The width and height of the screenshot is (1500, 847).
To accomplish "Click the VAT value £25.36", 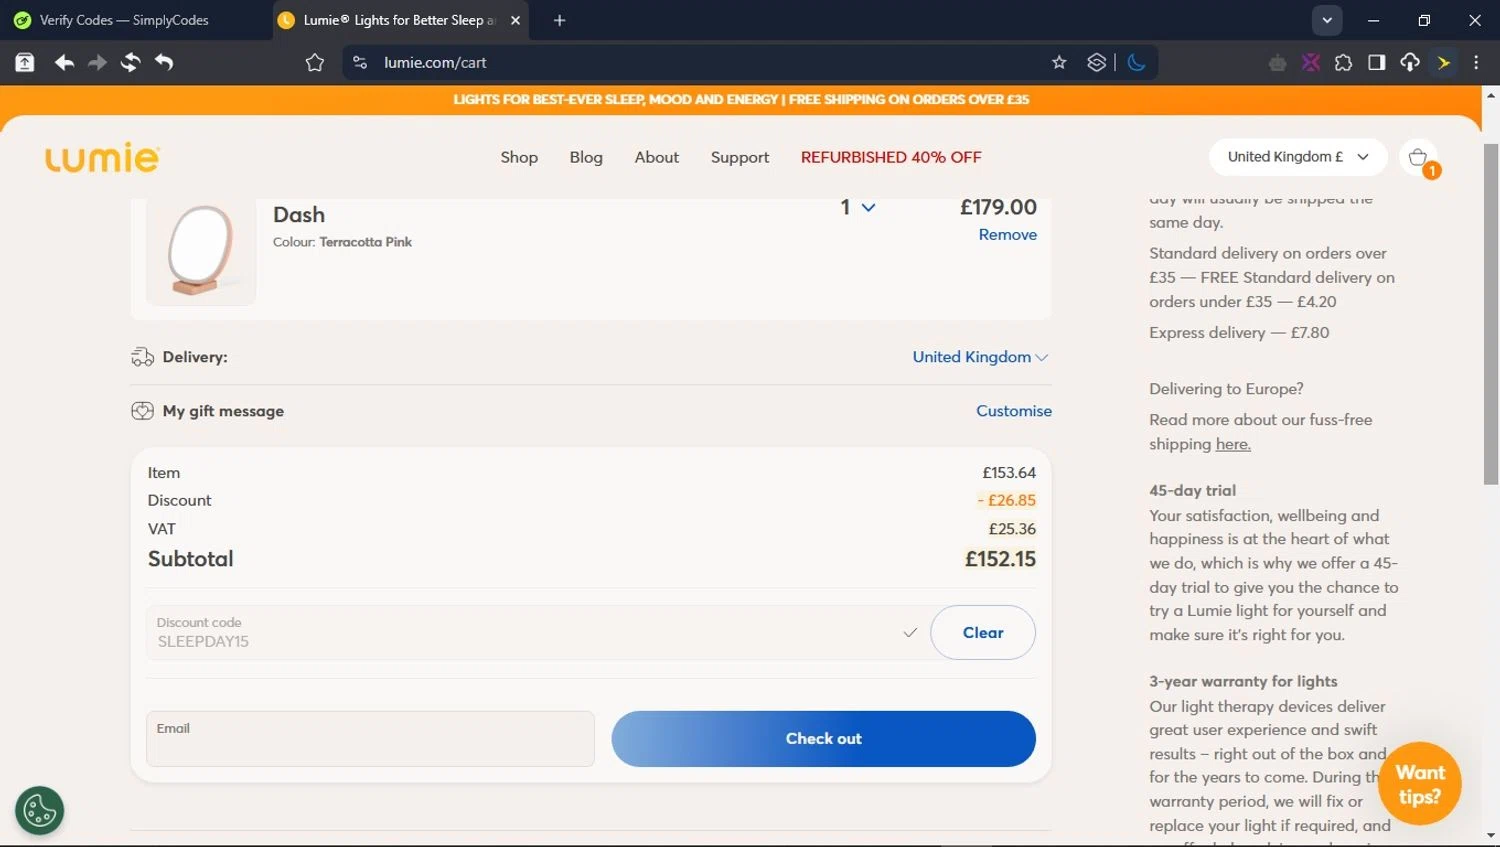I will pos(1012,528).
